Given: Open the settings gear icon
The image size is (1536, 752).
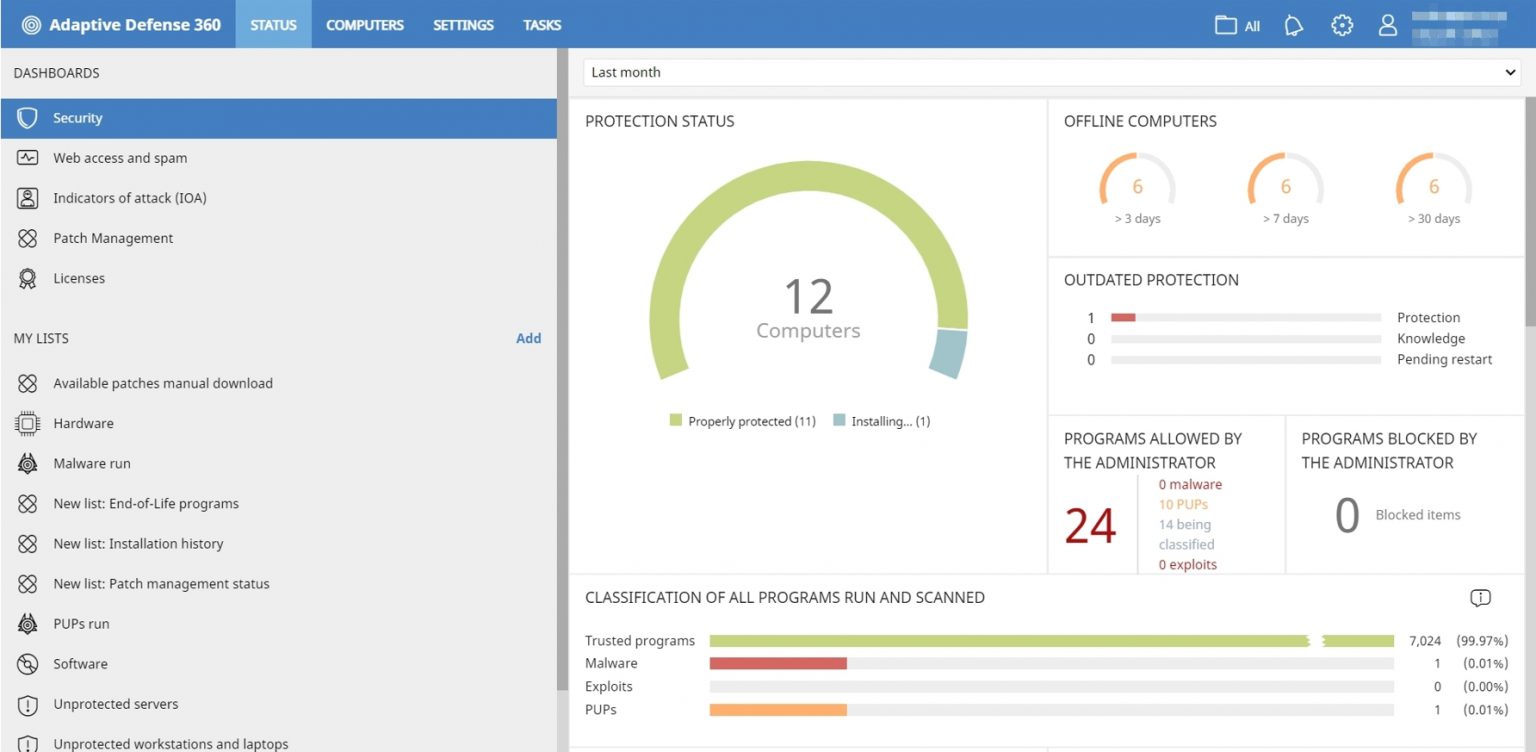Looking at the screenshot, I should 1341,25.
